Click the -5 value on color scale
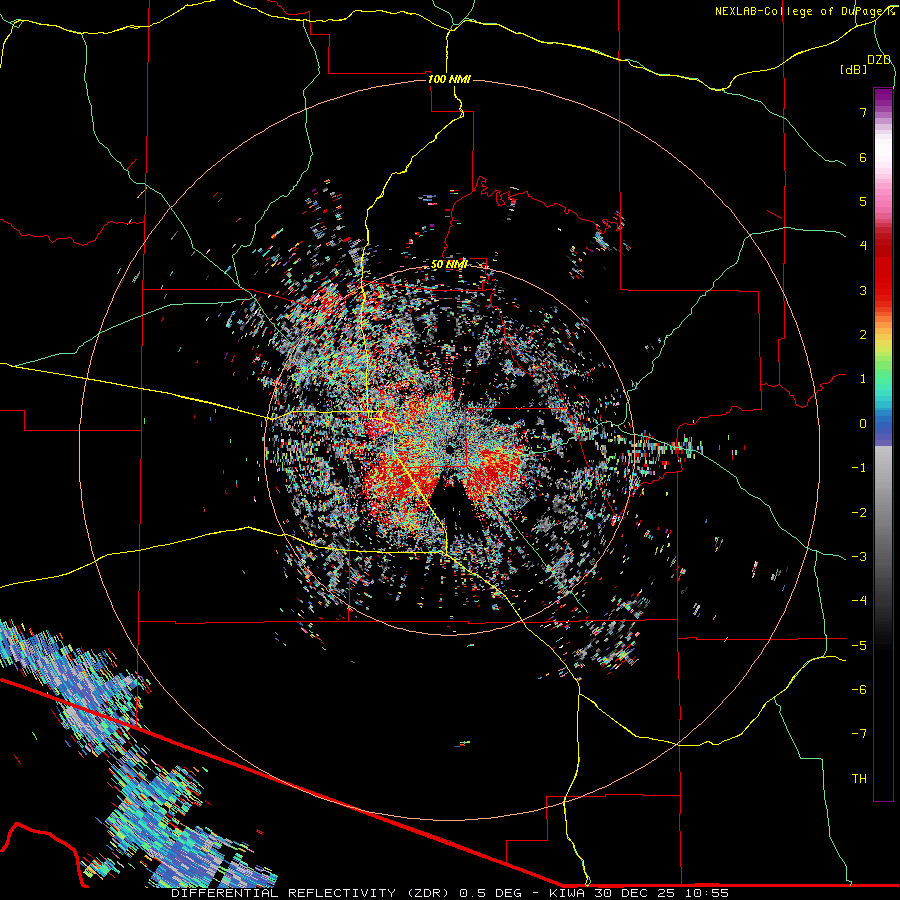 tap(859, 646)
